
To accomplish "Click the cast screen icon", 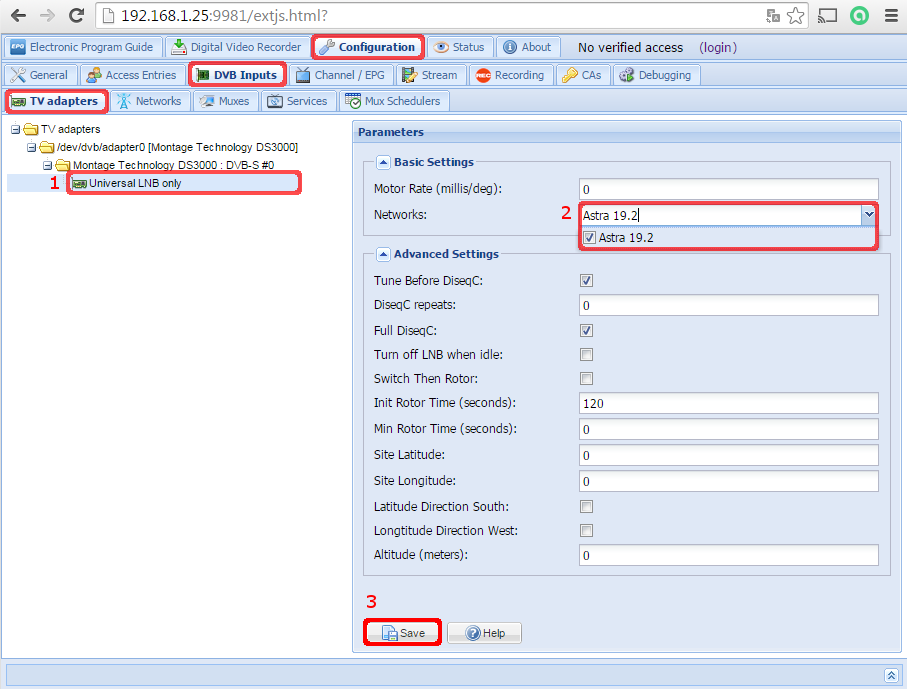I will [827, 16].
